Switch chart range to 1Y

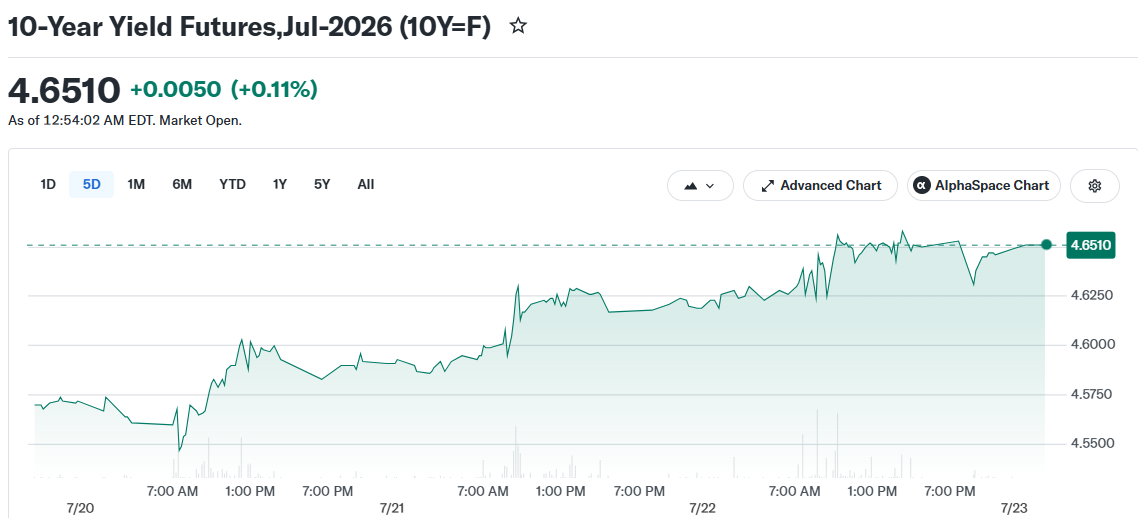279,184
